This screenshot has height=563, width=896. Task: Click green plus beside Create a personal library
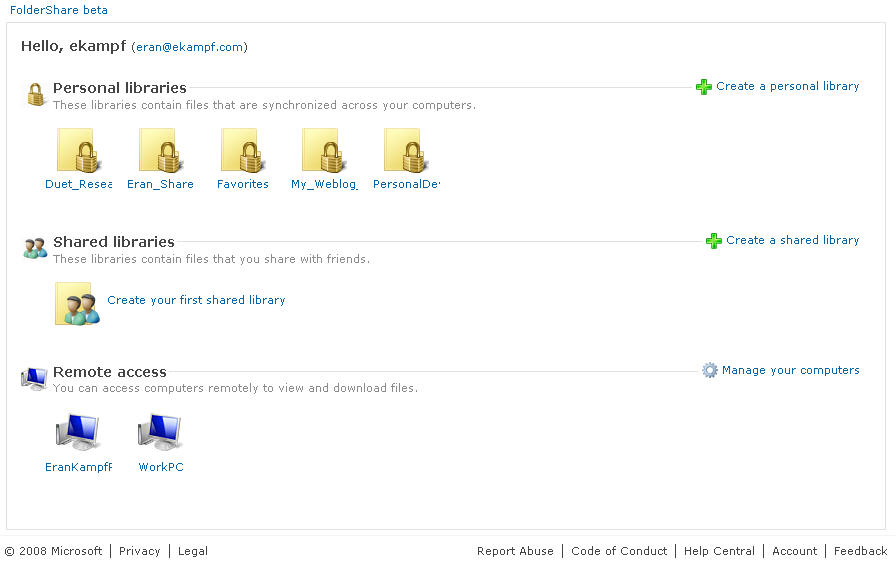(703, 87)
